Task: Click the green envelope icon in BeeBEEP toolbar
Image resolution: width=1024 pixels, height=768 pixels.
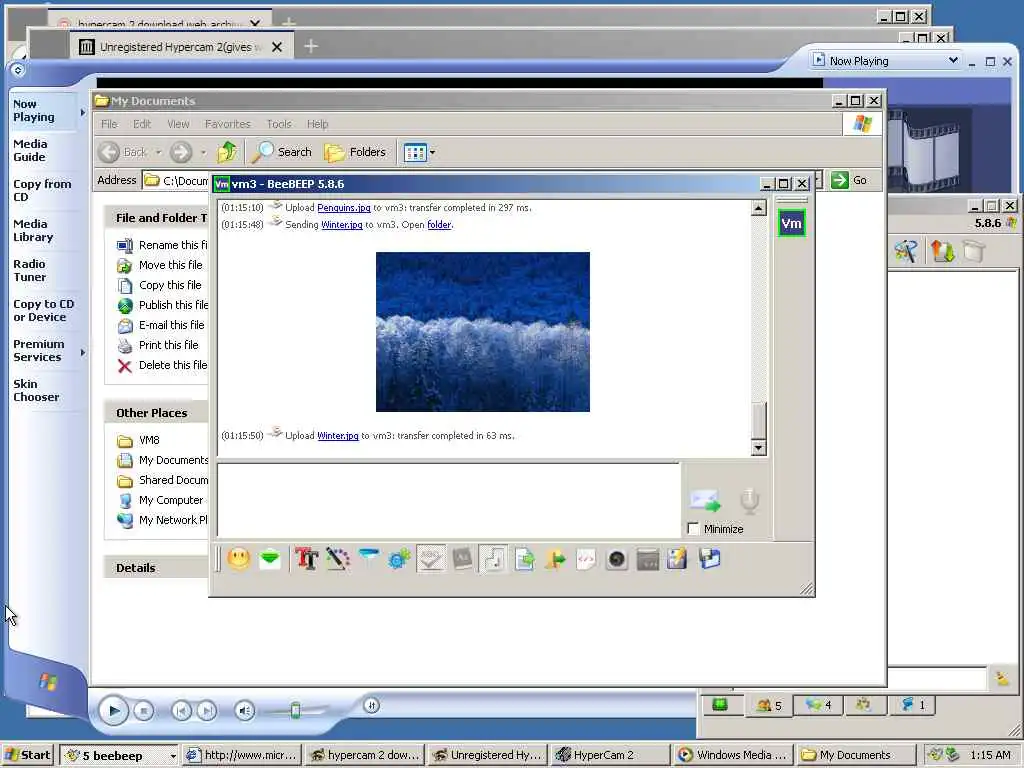Action: coord(270,559)
